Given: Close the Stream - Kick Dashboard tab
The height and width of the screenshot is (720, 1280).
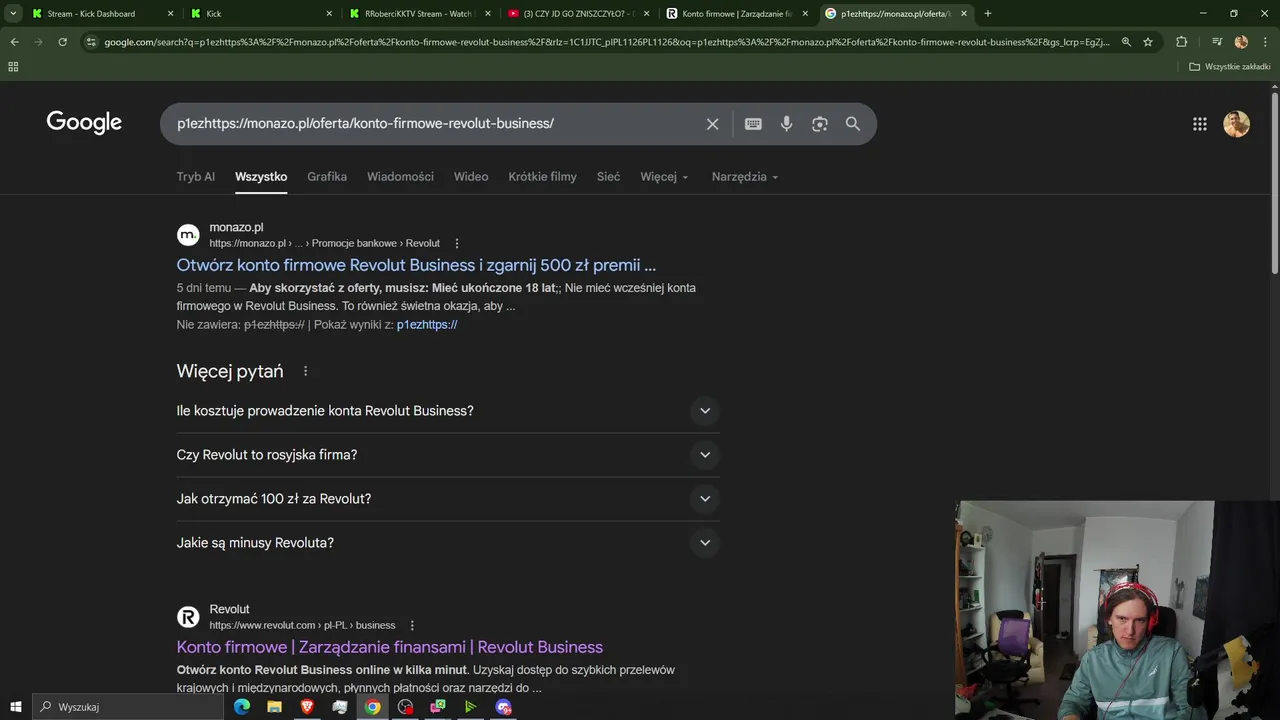Looking at the screenshot, I should point(170,14).
